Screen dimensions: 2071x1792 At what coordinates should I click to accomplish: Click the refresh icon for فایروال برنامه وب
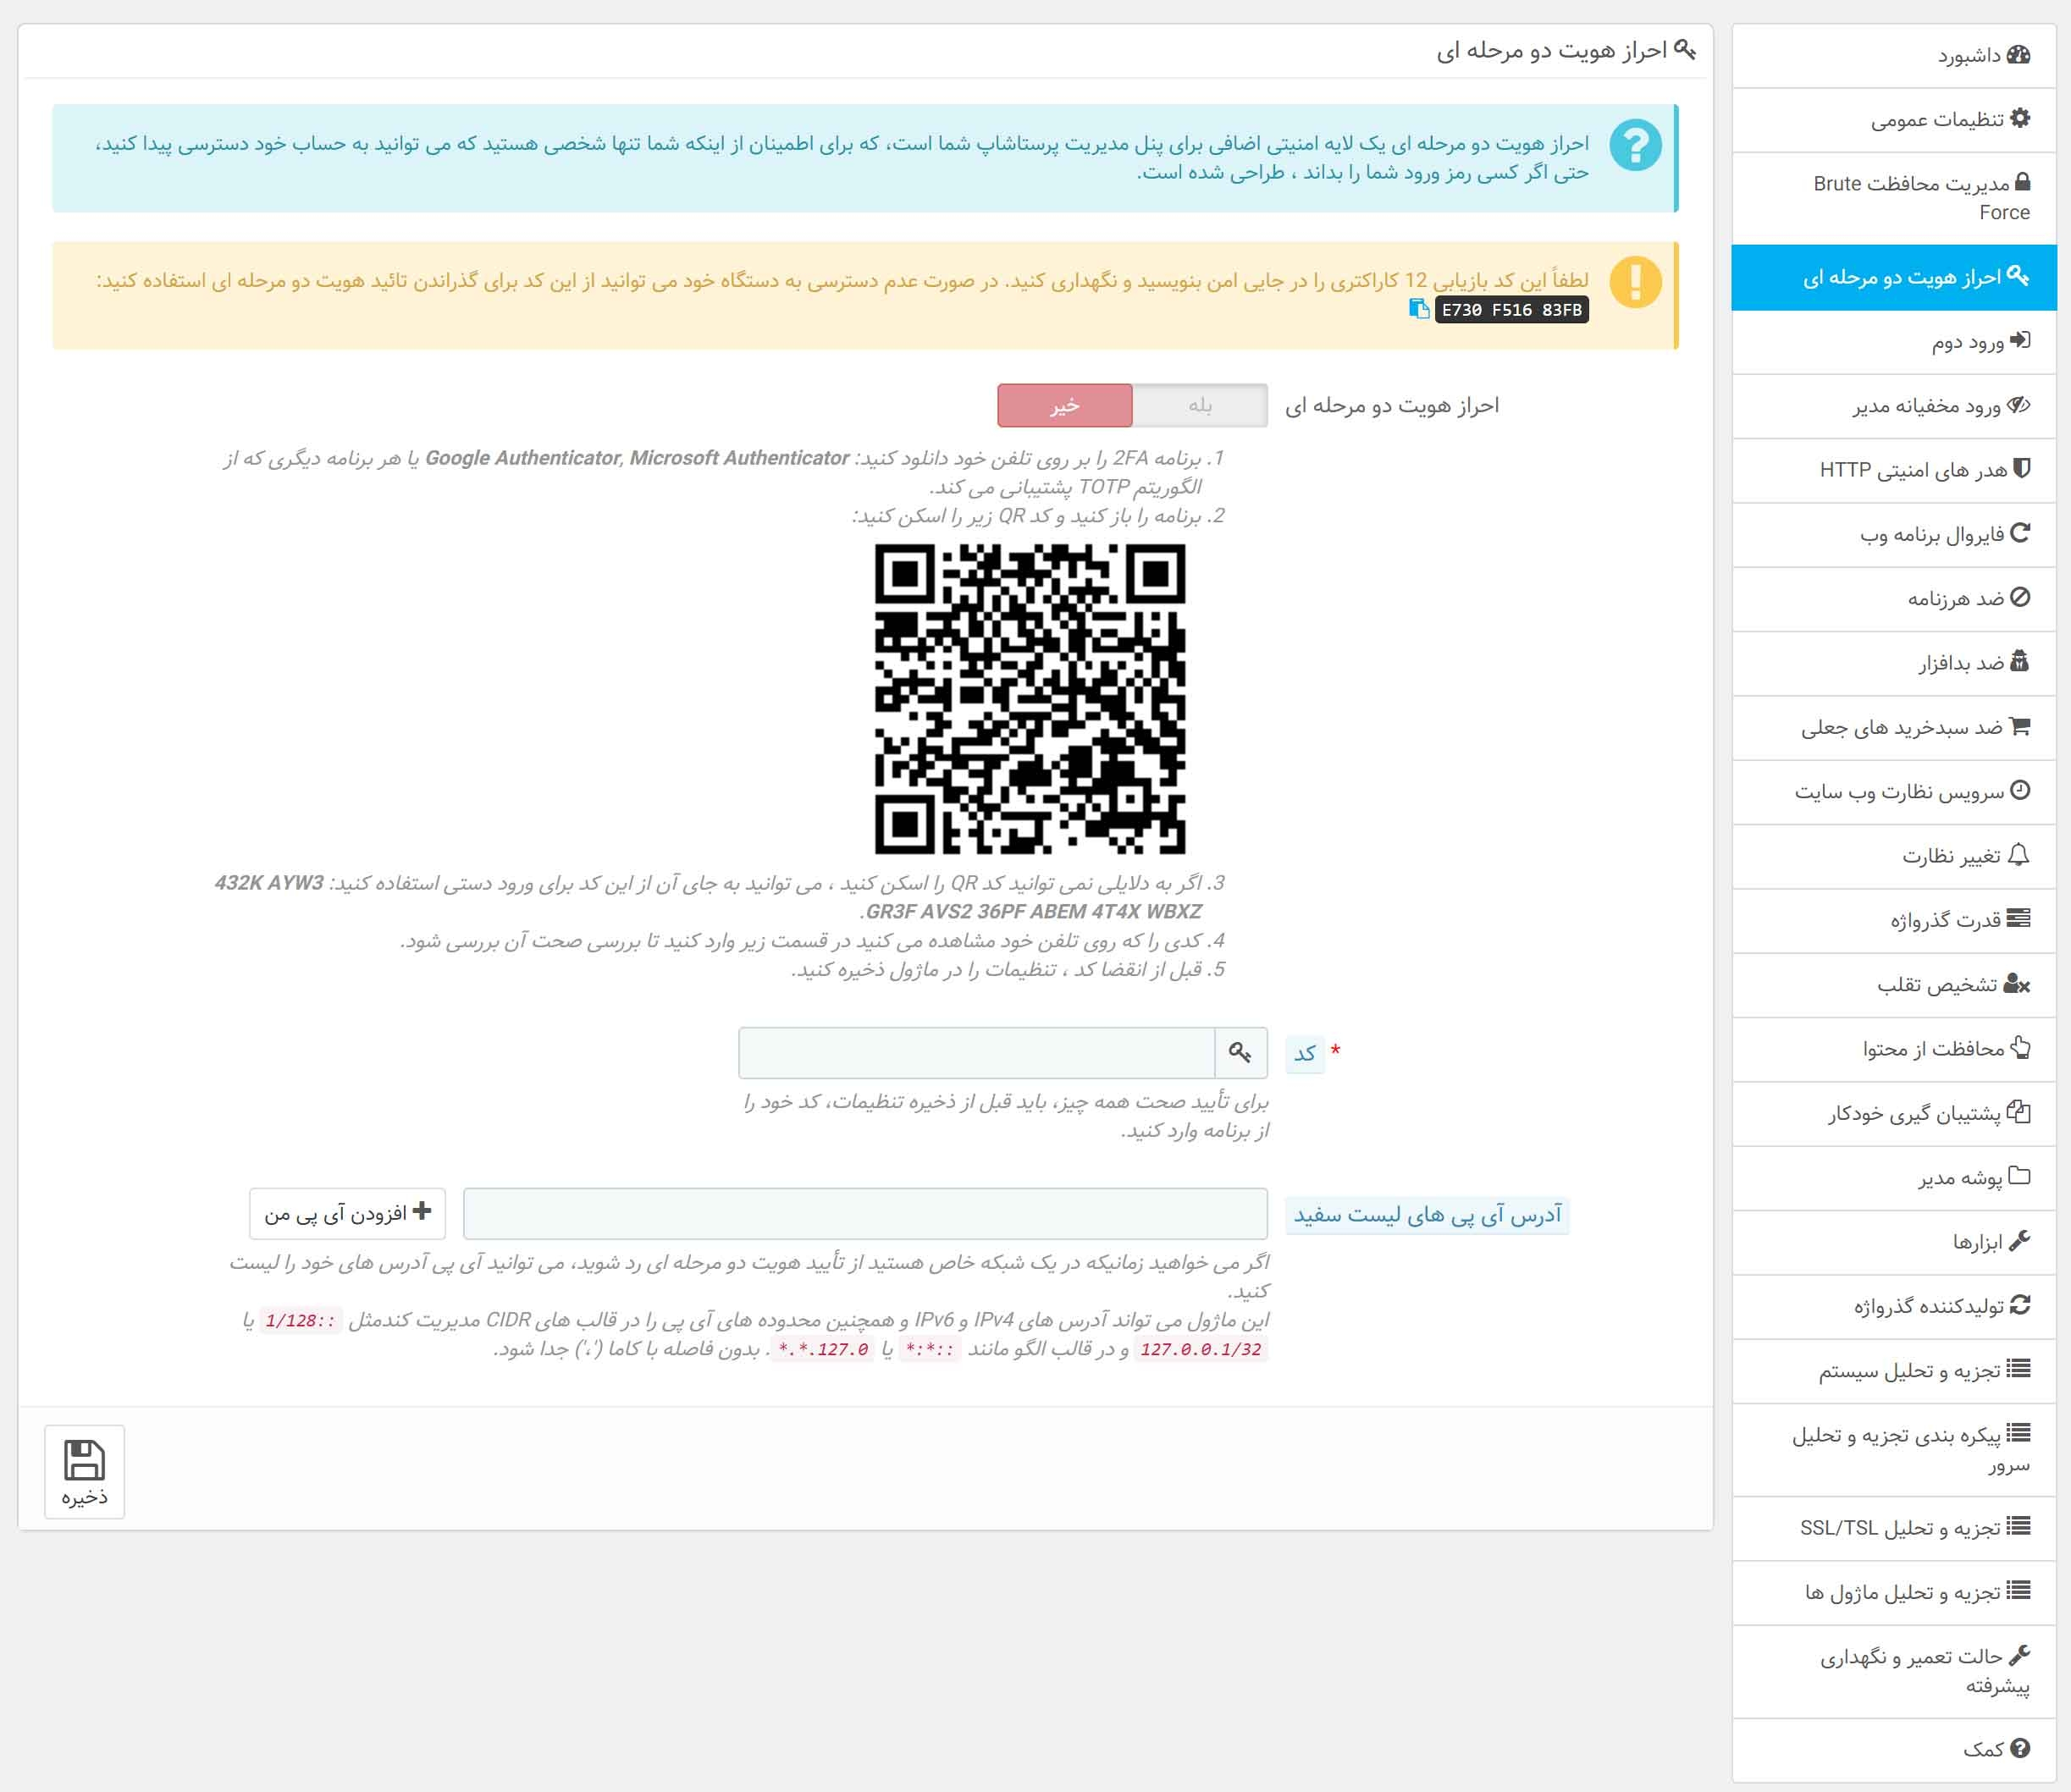pyautogui.click(x=2020, y=533)
